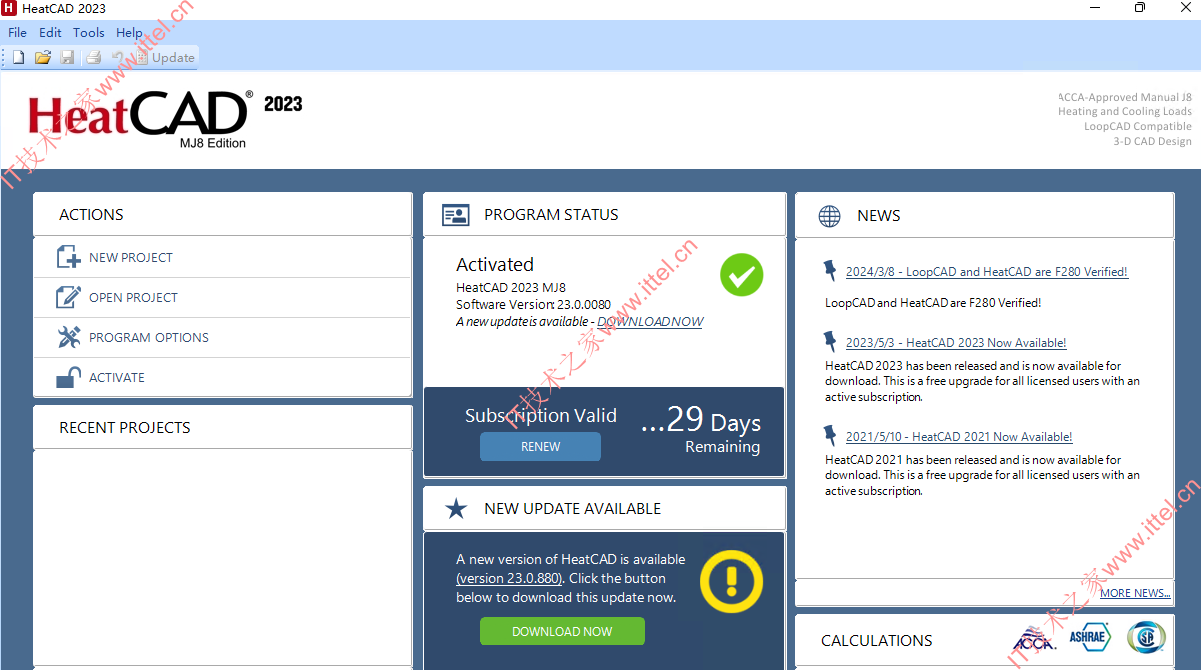1201x670 pixels.
Task: Click the Print toolbar icon
Action: coord(94,57)
